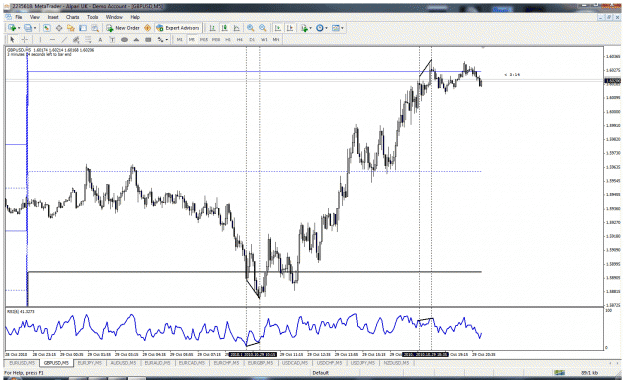Switch chart to H1 timeframe
Screen dimensions: 625x380
(x=228, y=39)
